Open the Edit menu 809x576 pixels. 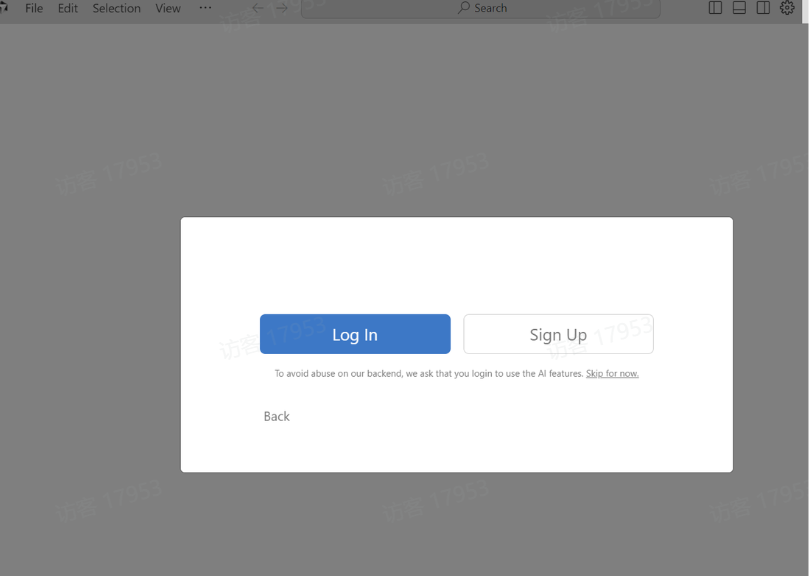(68, 8)
